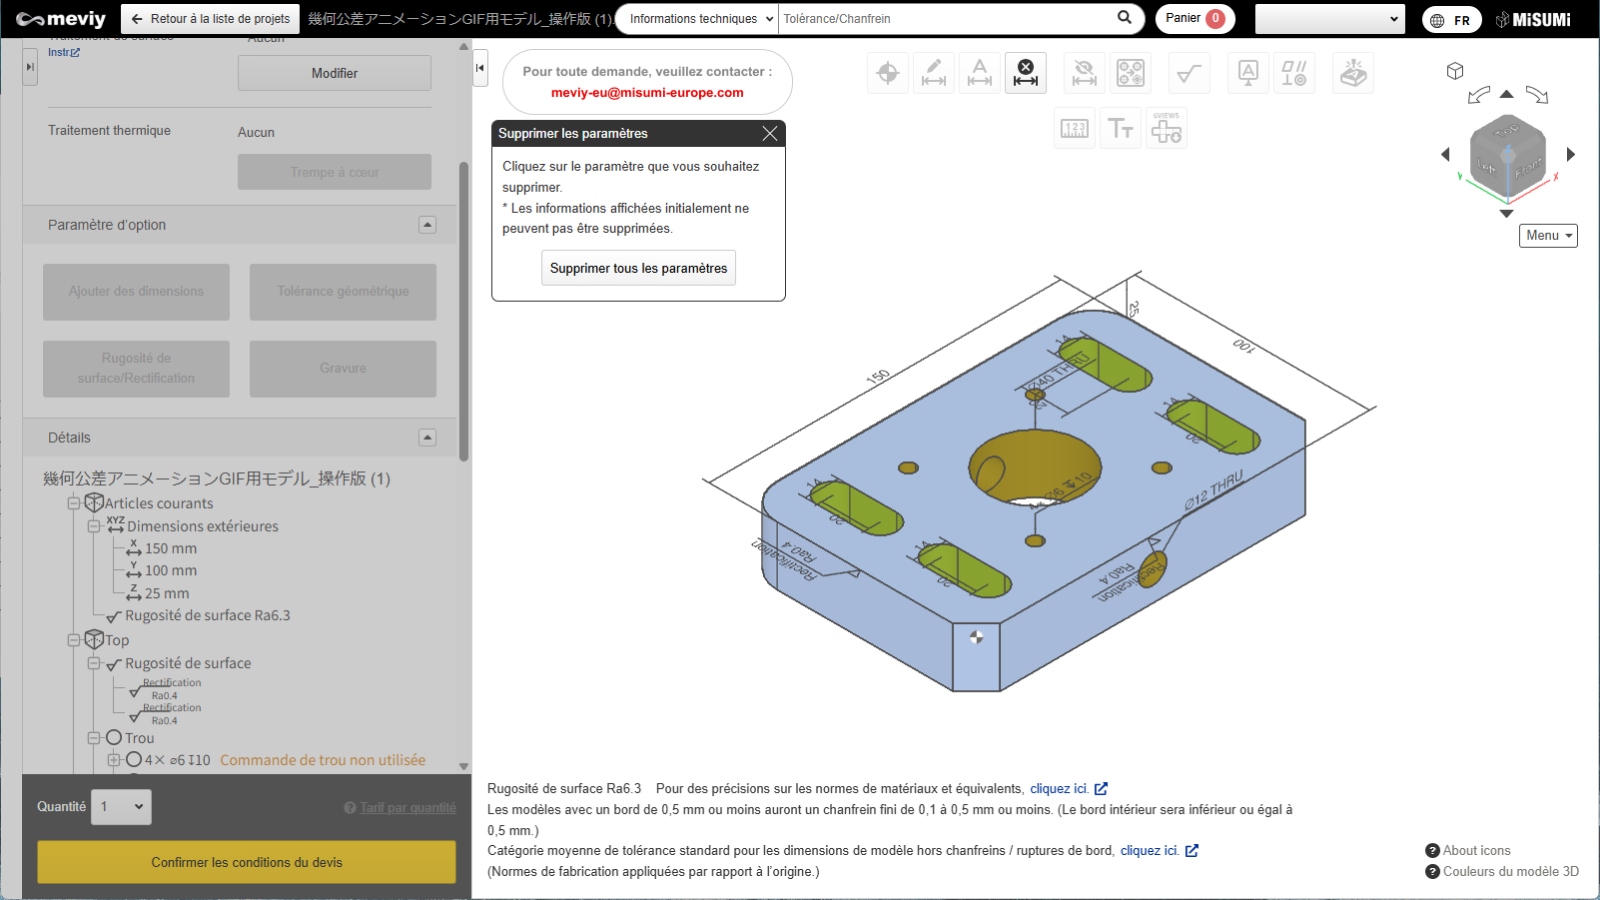The image size is (1600, 900).
Task: Click Supprimer tous les paramètres button
Action: click(x=638, y=268)
